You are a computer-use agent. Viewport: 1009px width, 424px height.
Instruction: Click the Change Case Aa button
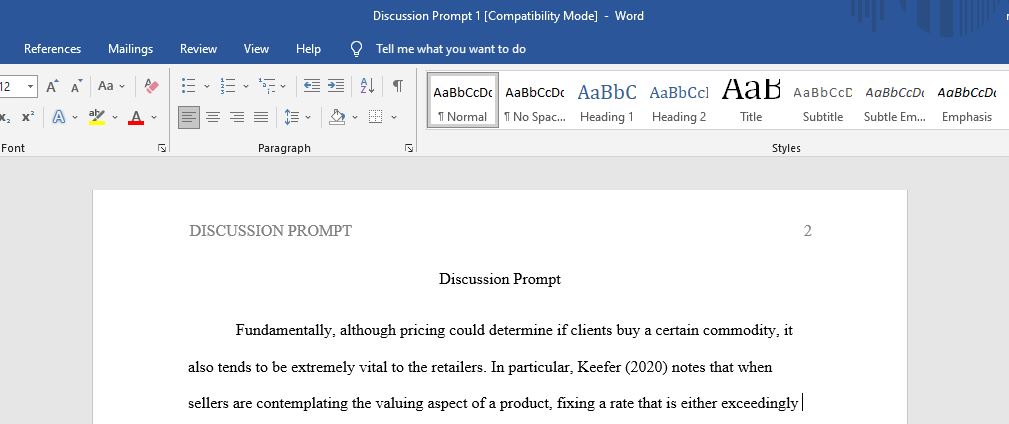coord(111,86)
